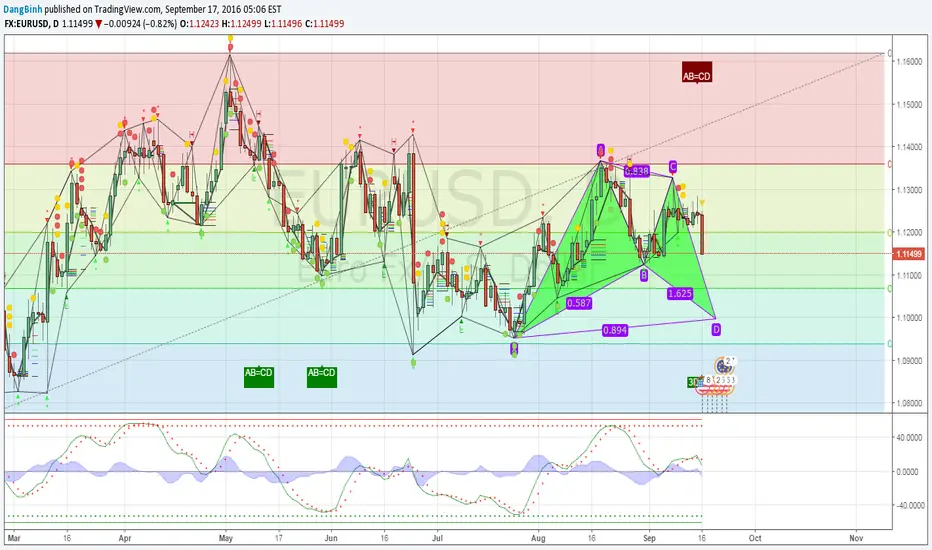Click the -40.0000 indicator axis label
This screenshot has height=550, width=932.
coord(910,505)
